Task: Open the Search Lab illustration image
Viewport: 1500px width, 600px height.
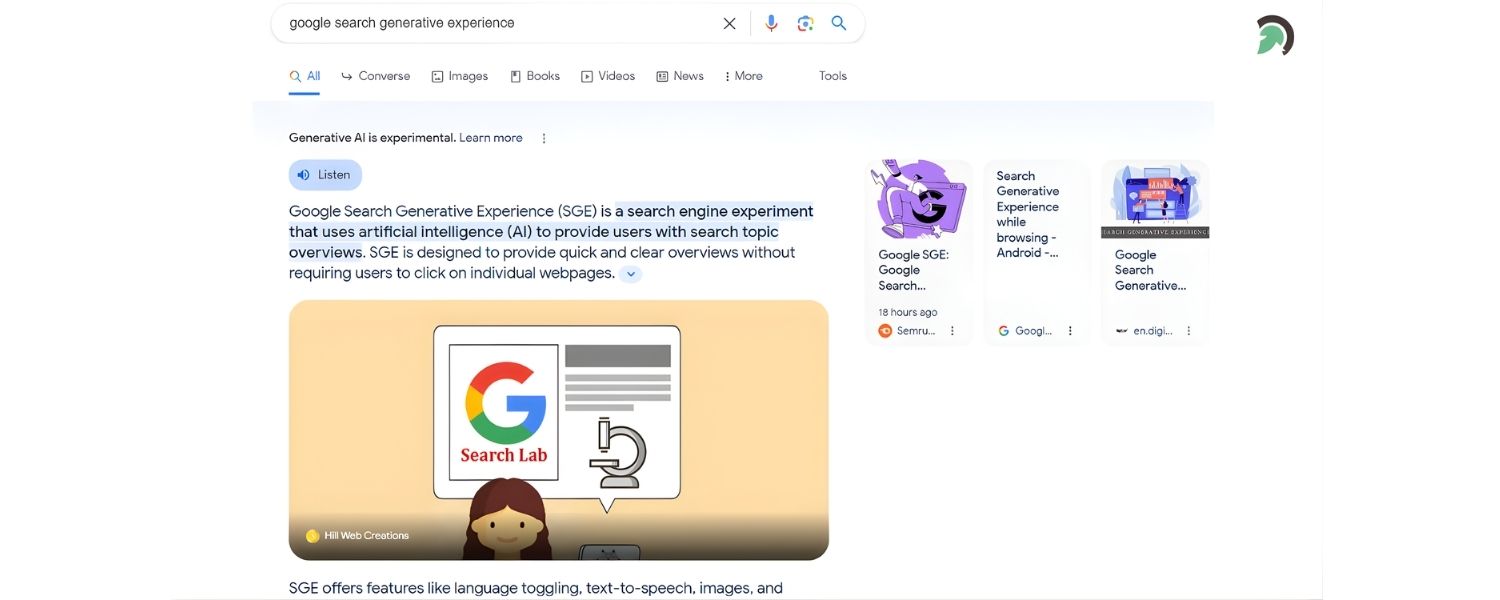Action: click(558, 429)
